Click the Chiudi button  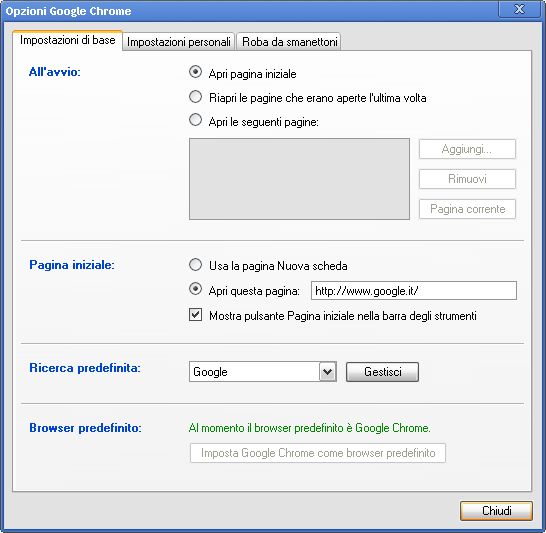[496, 511]
